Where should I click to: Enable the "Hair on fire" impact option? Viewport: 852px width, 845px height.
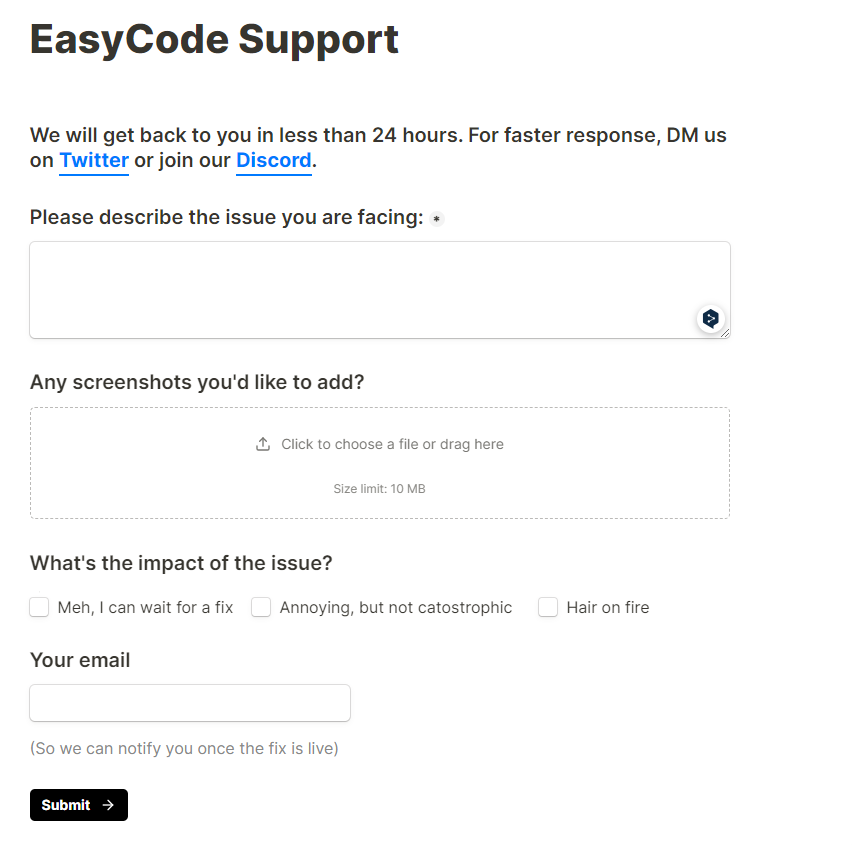coord(548,607)
